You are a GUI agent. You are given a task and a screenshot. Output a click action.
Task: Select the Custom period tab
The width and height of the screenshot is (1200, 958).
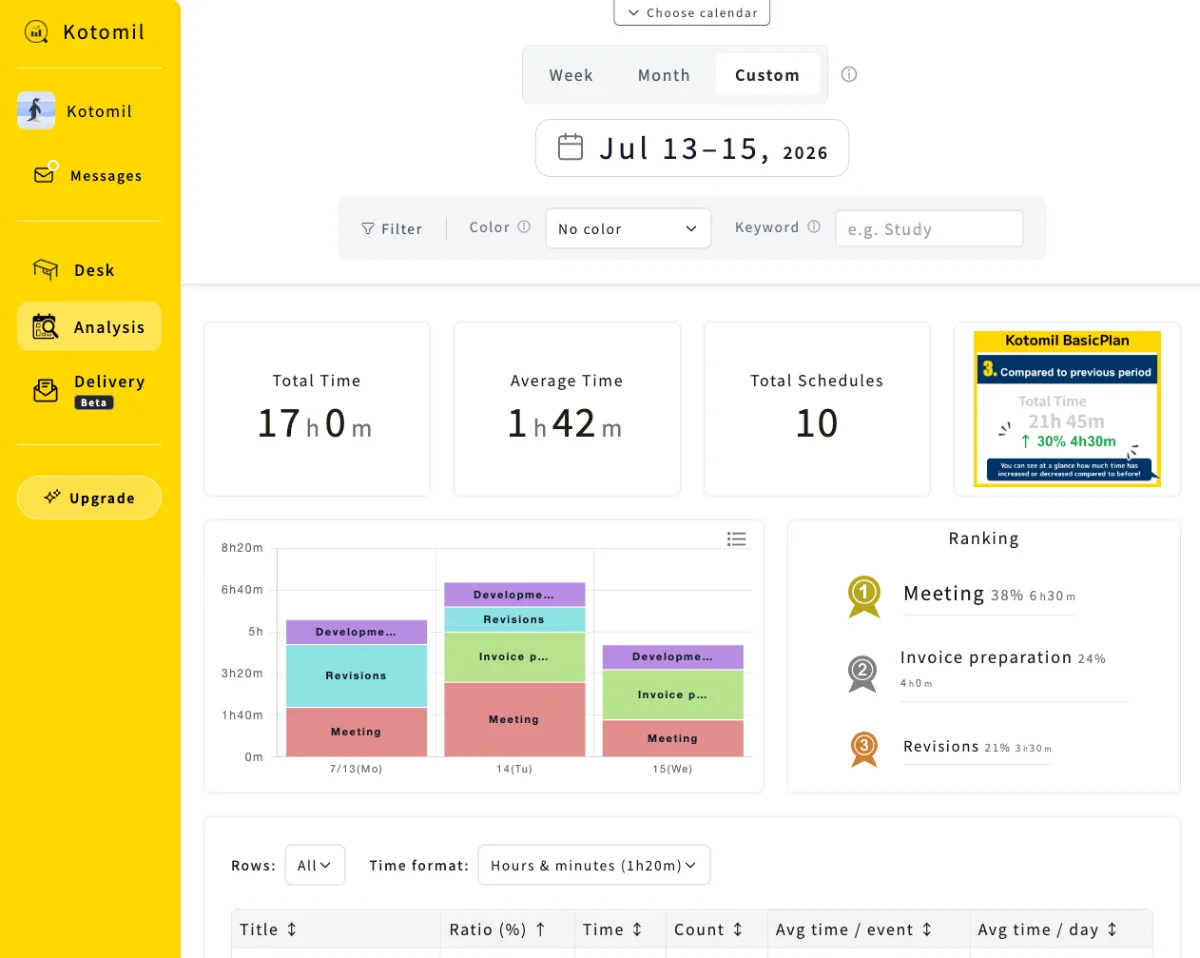point(767,75)
